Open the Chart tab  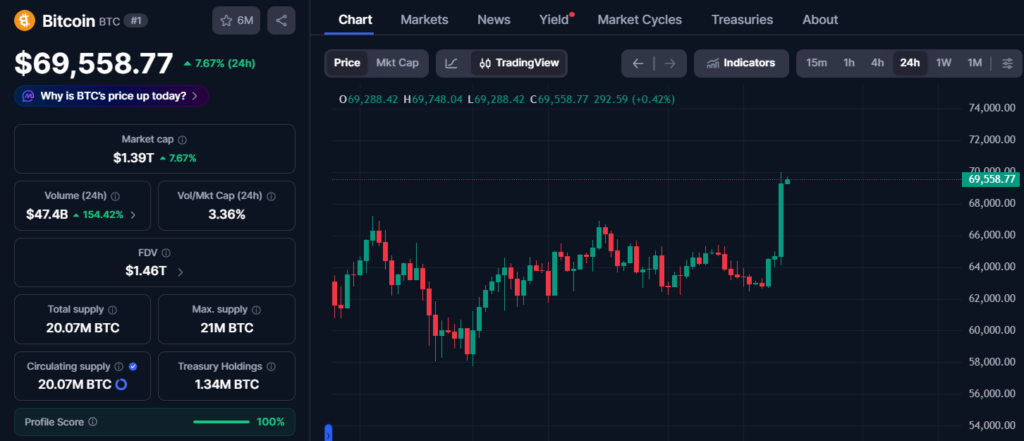(x=355, y=20)
